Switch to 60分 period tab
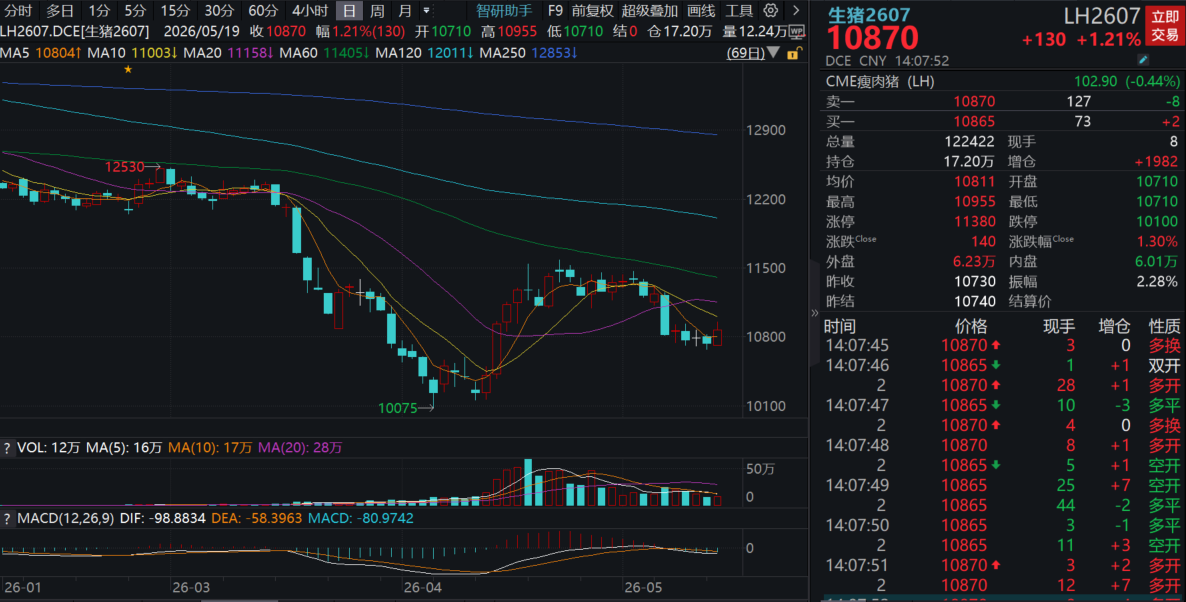 point(263,11)
